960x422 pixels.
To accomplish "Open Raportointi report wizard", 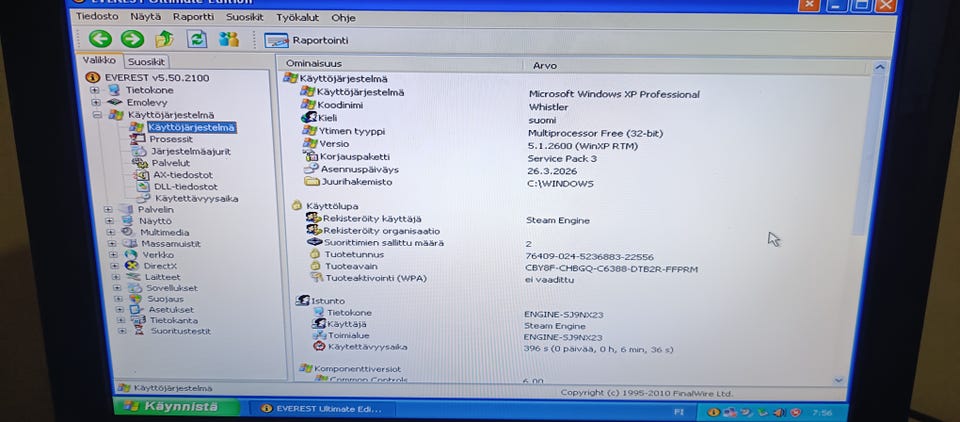I will [x=306, y=40].
